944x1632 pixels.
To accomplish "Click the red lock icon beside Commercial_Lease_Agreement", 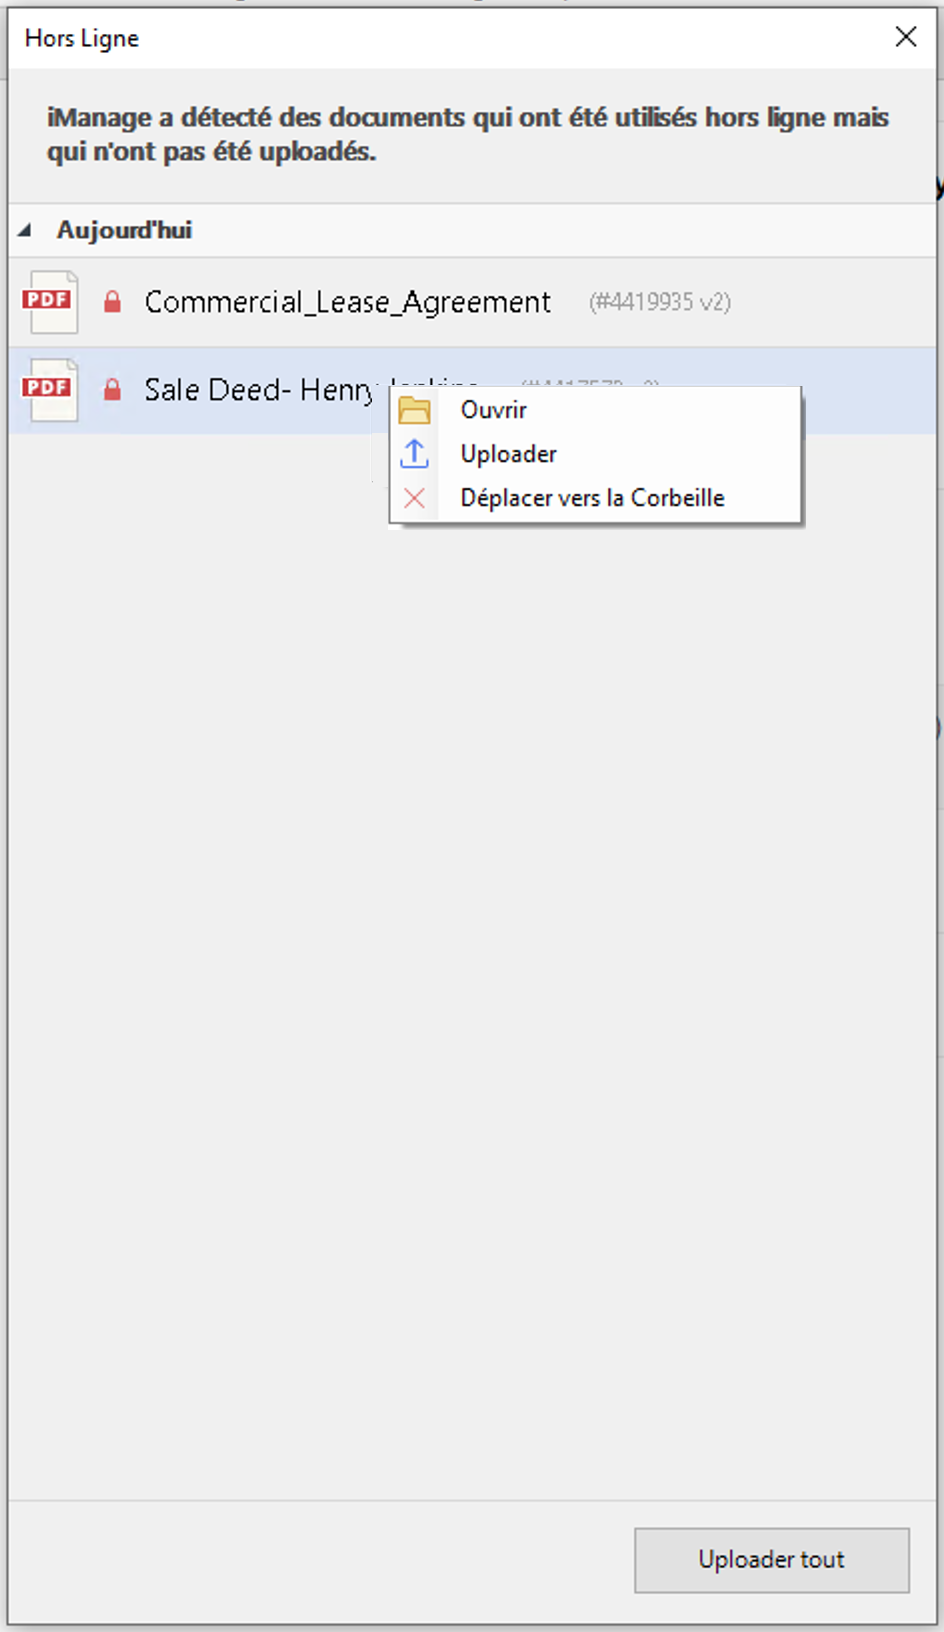I will tap(113, 302).
